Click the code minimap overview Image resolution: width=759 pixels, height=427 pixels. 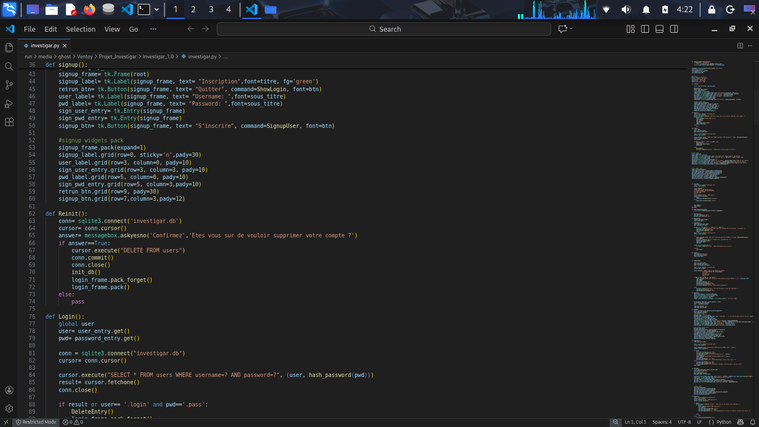tap(712, 200)
